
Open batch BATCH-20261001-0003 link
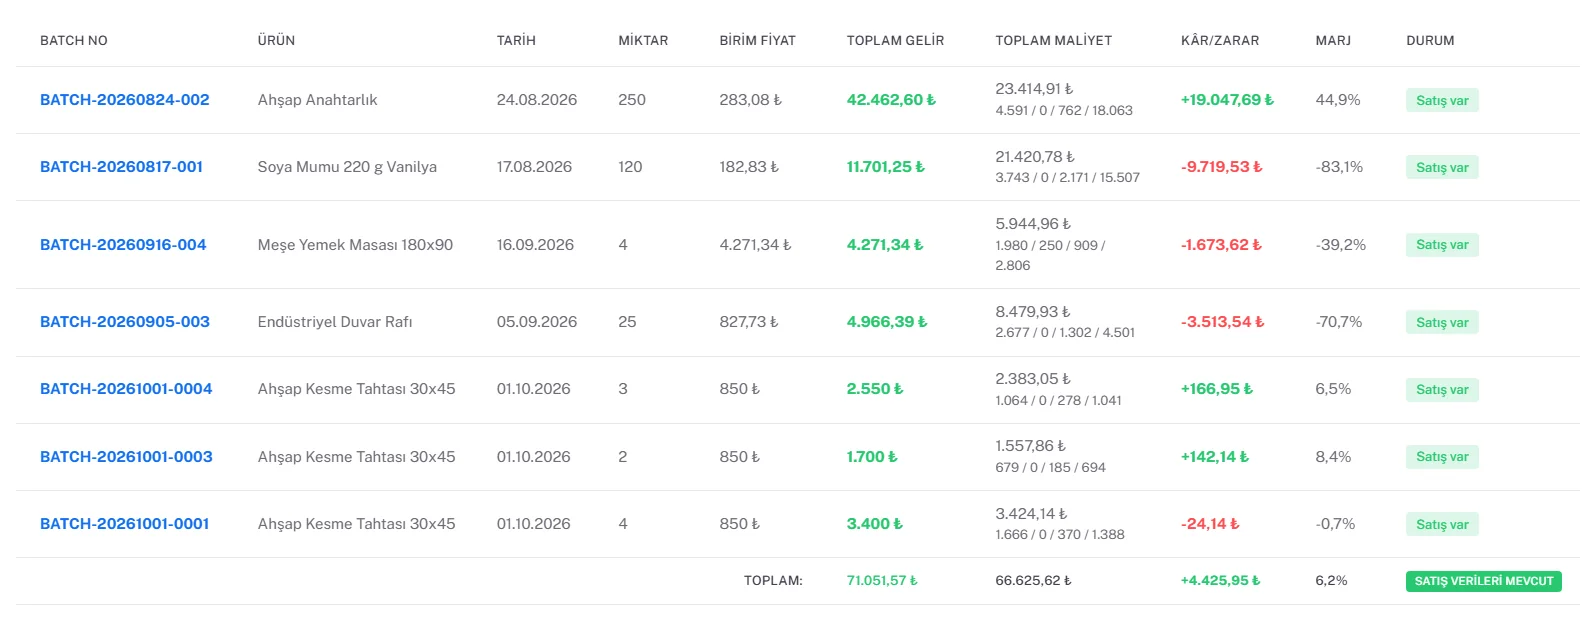pos(126,457)
